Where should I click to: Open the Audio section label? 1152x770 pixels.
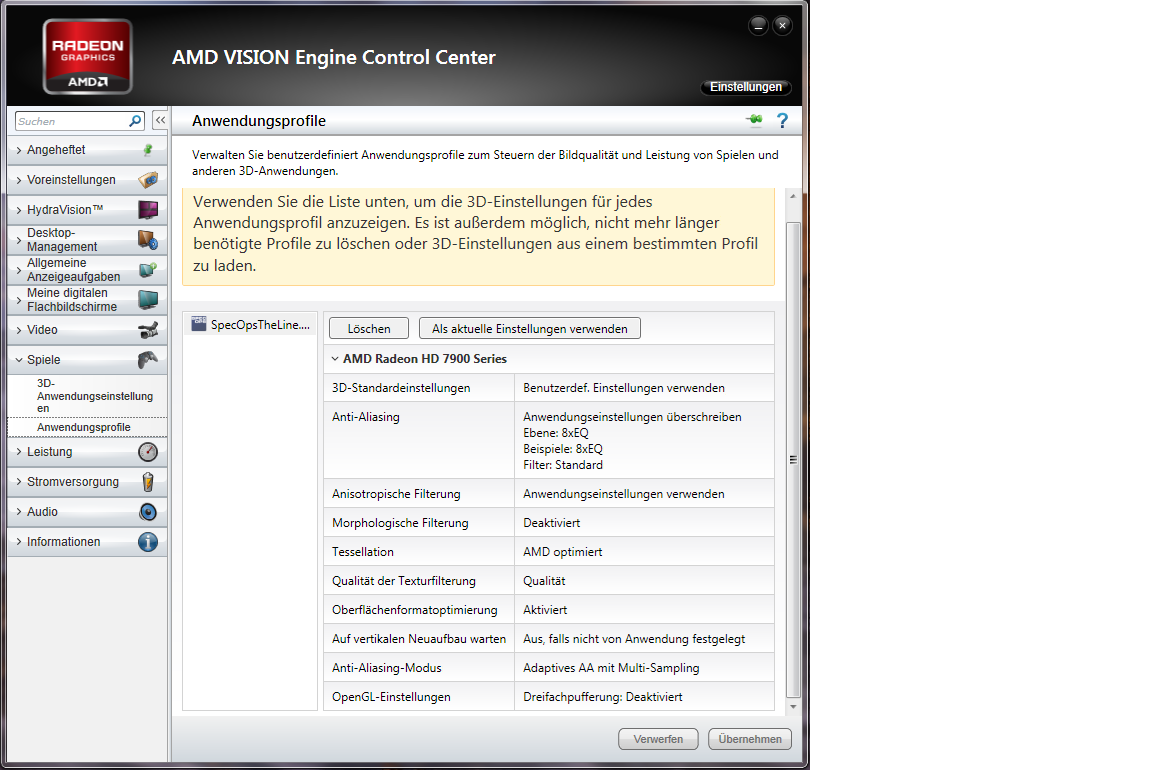42,512
